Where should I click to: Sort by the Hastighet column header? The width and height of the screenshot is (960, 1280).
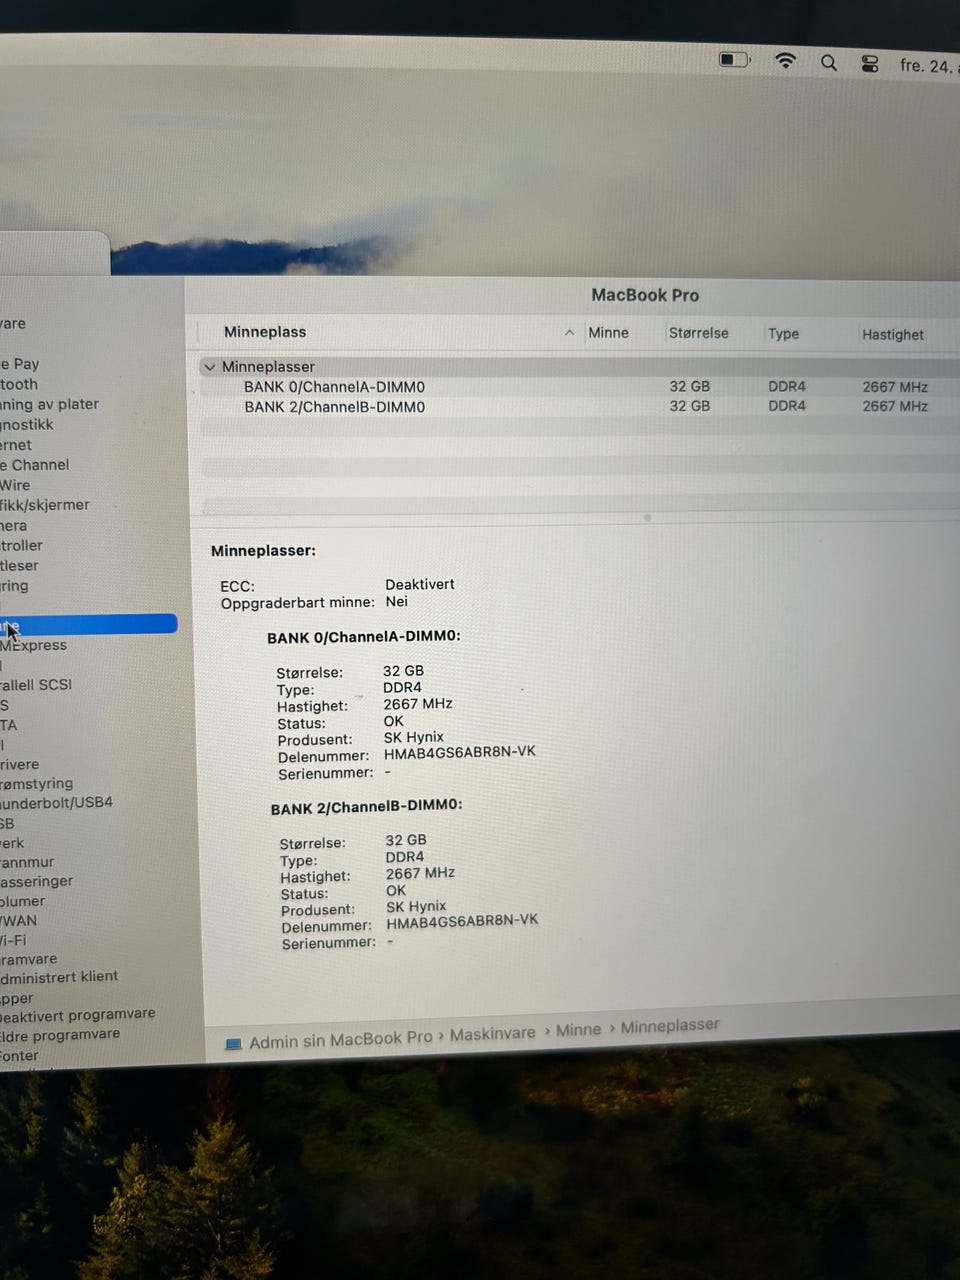pos(893,335)
